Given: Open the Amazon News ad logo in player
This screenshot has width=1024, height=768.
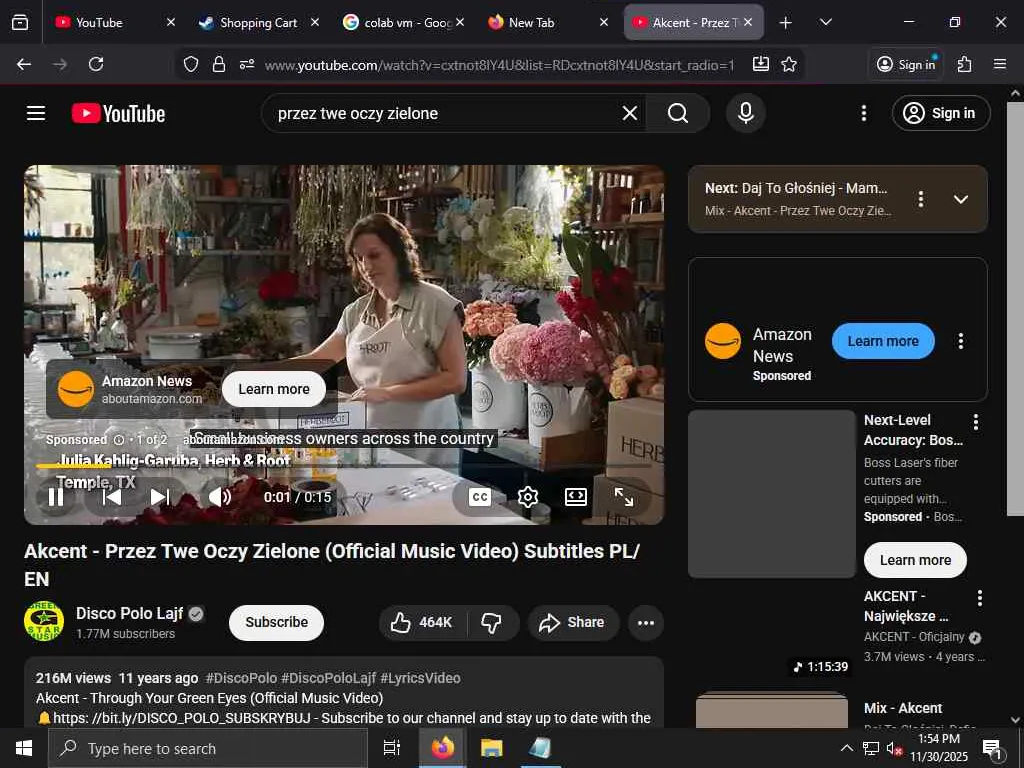Looking at the screenshot, I should pos(76,389).
